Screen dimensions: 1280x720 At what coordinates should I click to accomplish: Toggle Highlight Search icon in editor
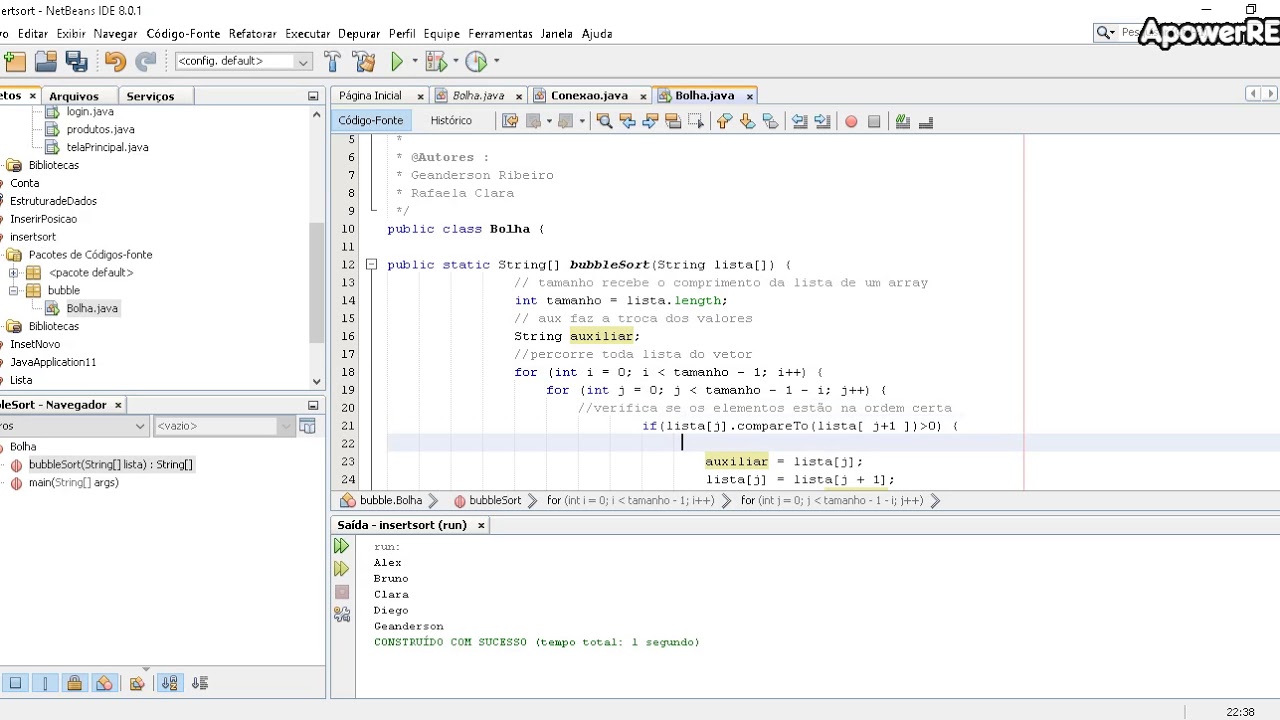coord(673,121)
